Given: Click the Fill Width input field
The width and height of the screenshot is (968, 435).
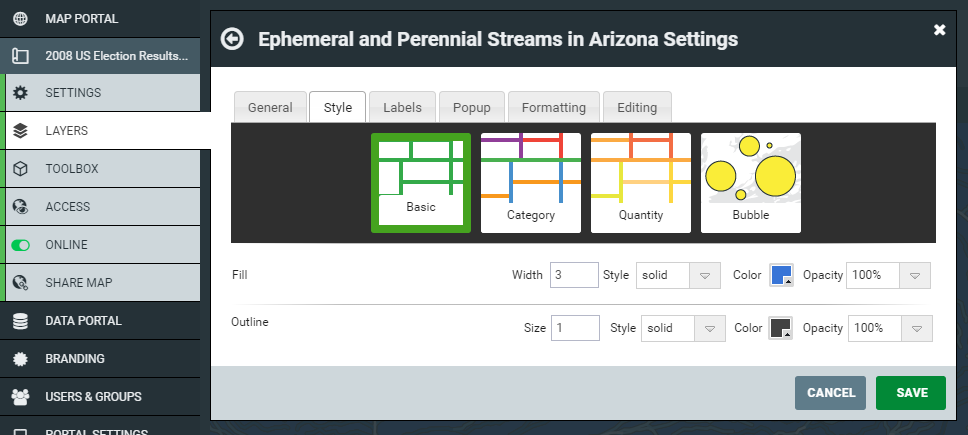Looking at the screenshot, I should point(574,275).
